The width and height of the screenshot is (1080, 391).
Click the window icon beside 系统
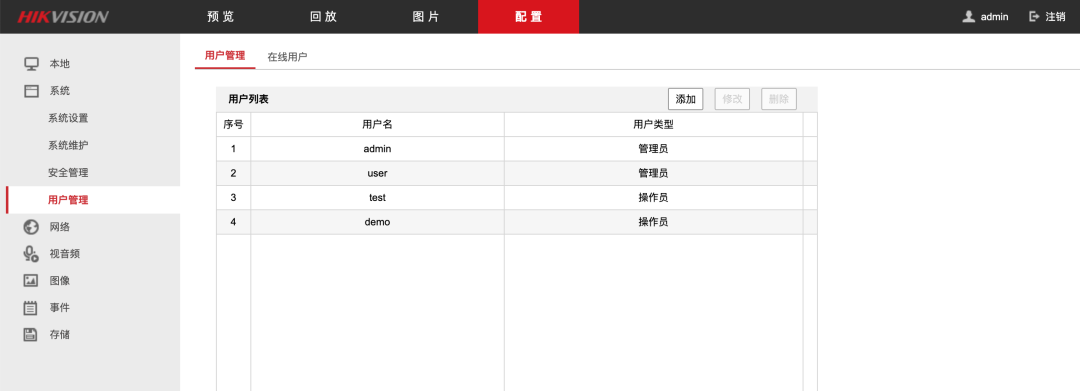click(x=31, y=91)
